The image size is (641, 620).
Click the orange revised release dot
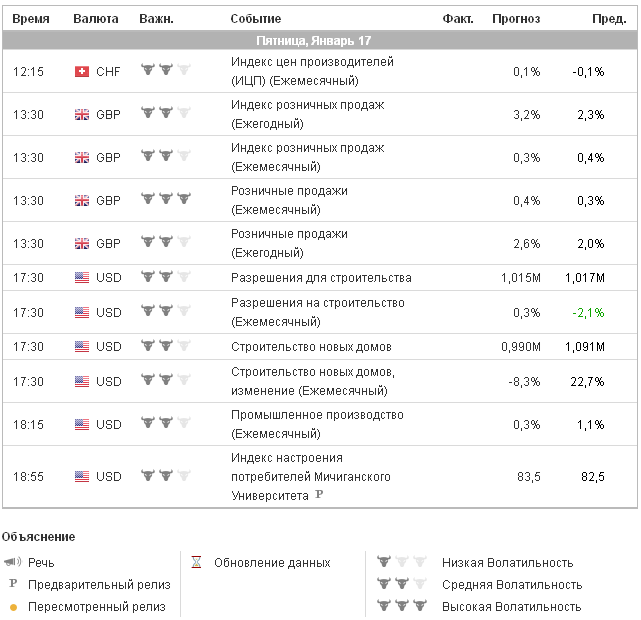pyautogui.click(x=13, y=607)
